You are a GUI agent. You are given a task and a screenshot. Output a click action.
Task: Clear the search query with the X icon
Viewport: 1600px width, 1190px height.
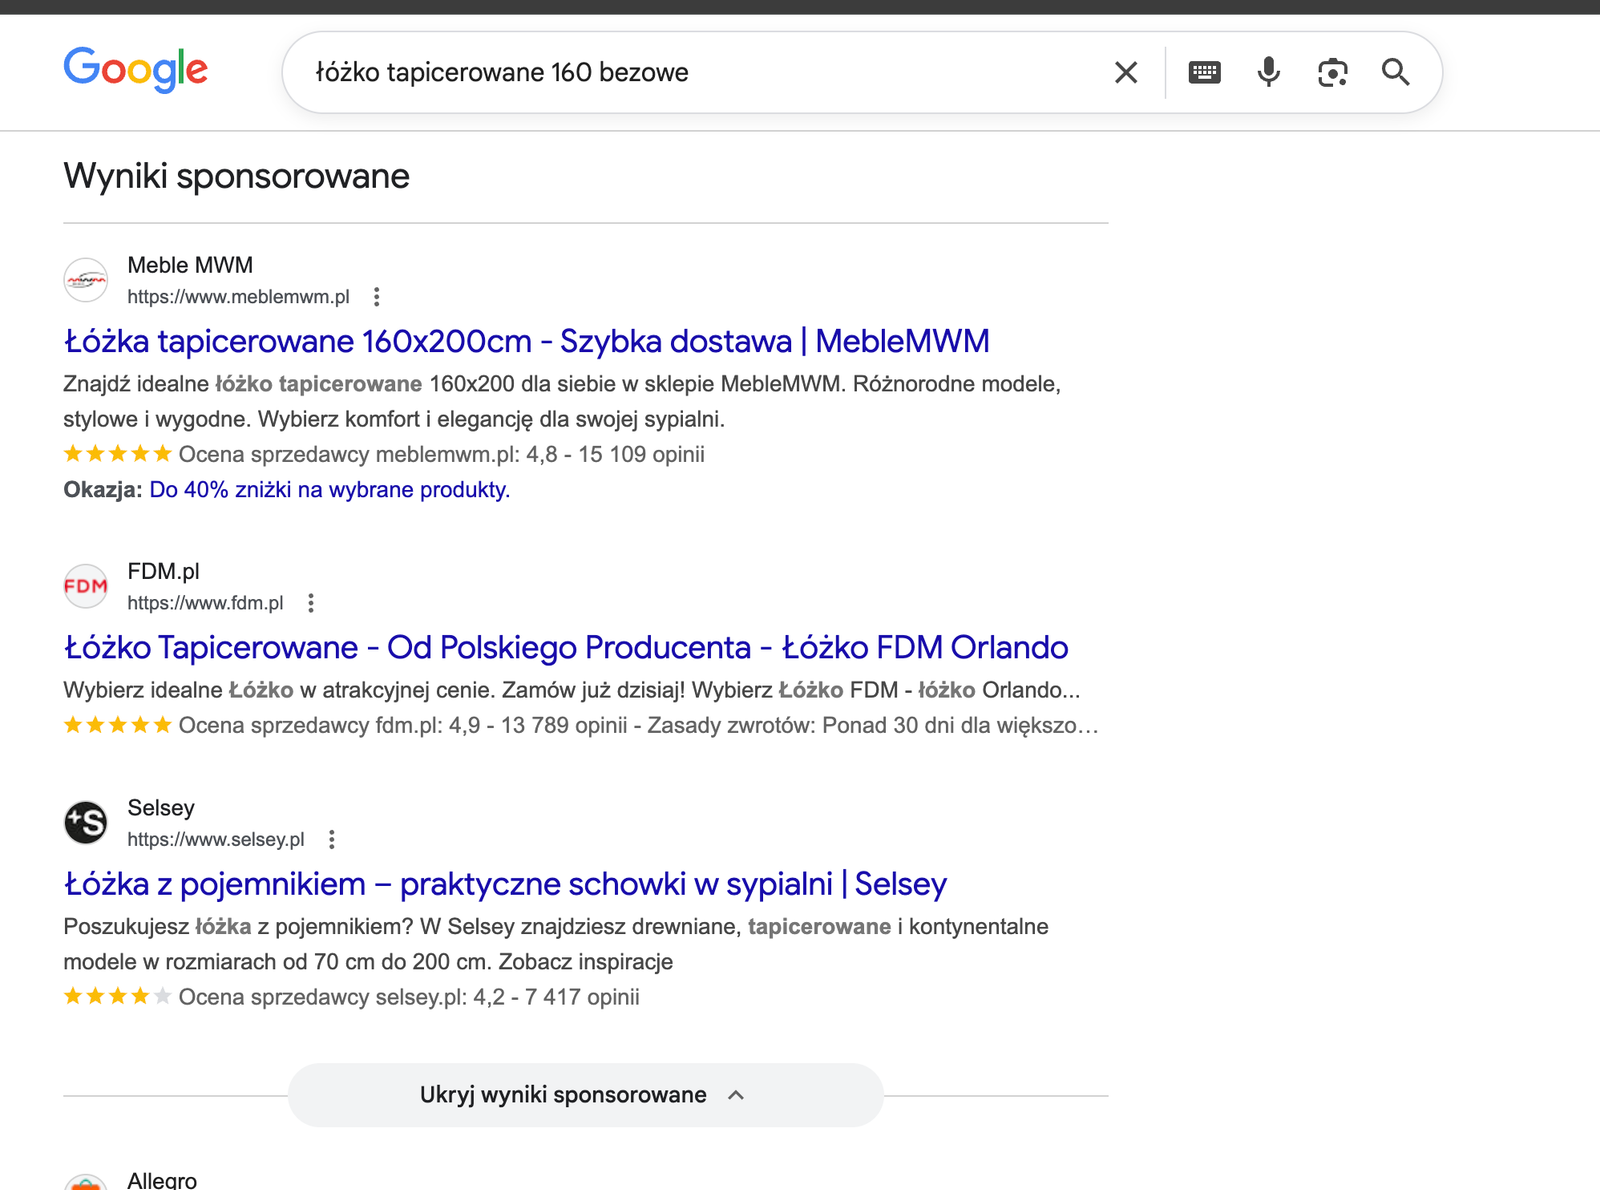(x=1126, y=72)
